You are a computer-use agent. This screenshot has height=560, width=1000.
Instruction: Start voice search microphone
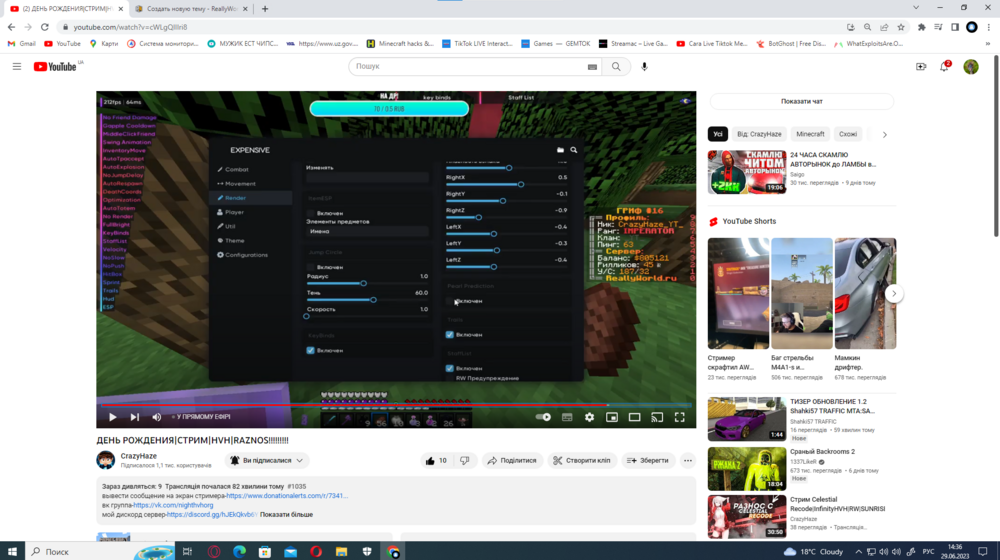644,66
